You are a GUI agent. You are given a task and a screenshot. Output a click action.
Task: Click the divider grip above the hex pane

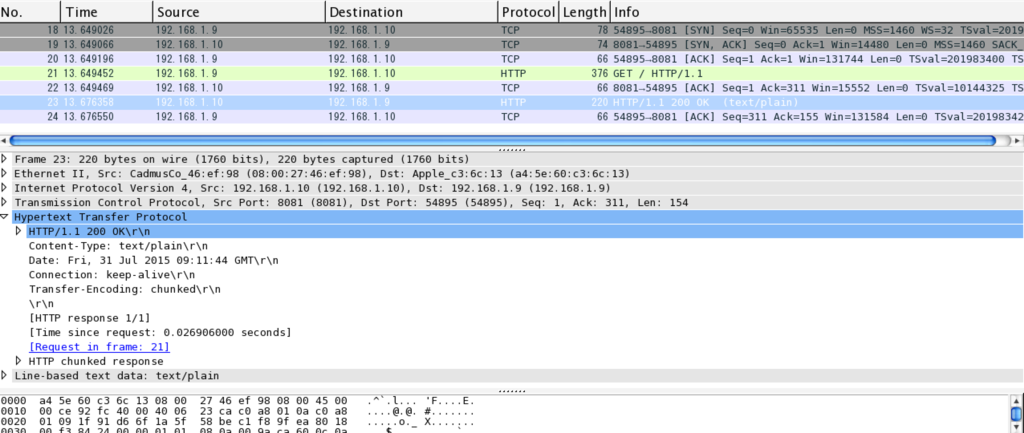pos(512,391)
